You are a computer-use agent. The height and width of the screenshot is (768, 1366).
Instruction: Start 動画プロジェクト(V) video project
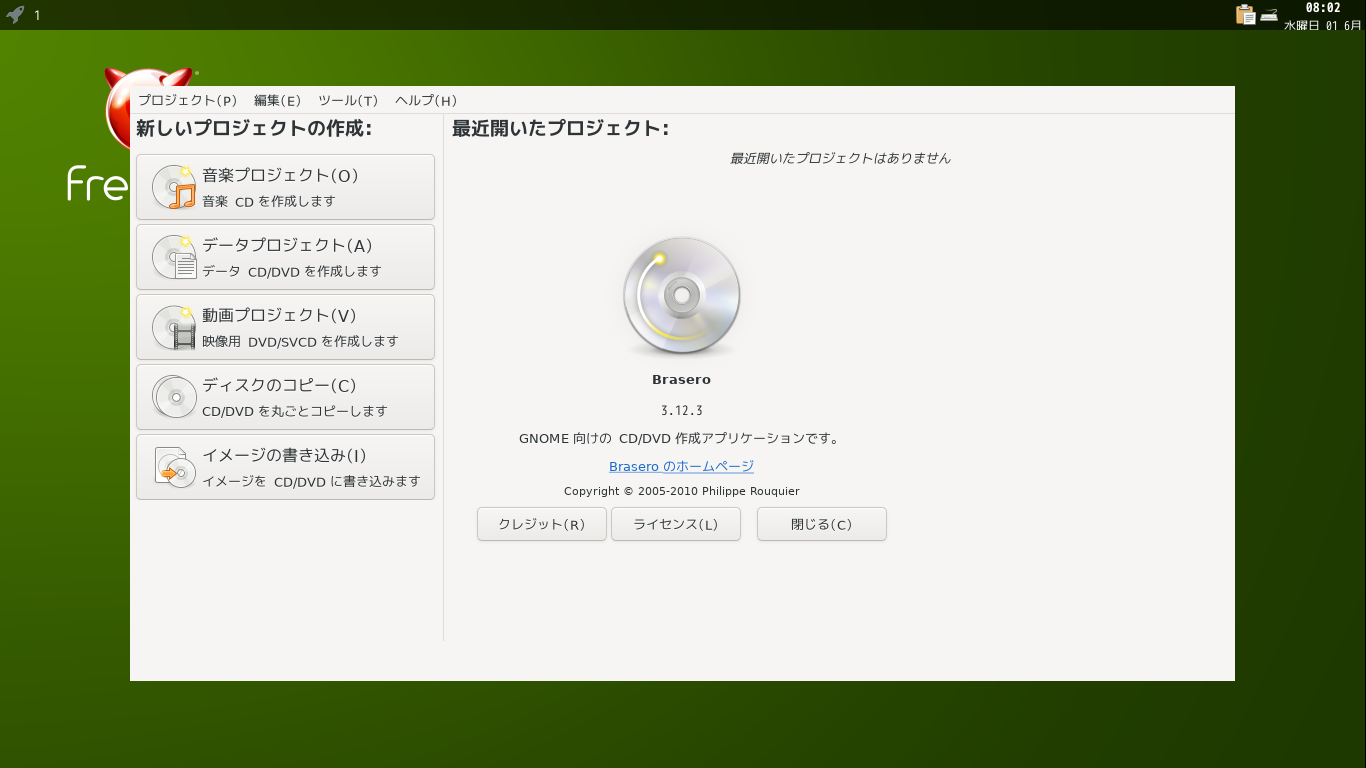285,327
